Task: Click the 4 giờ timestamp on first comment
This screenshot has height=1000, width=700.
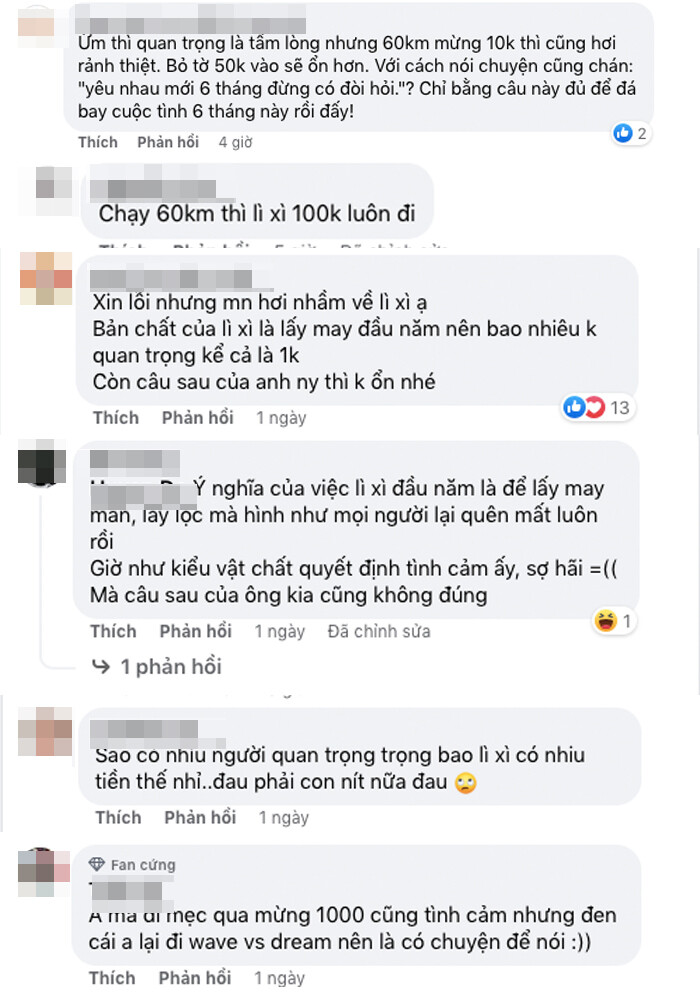Action: [x=235, y=142]
